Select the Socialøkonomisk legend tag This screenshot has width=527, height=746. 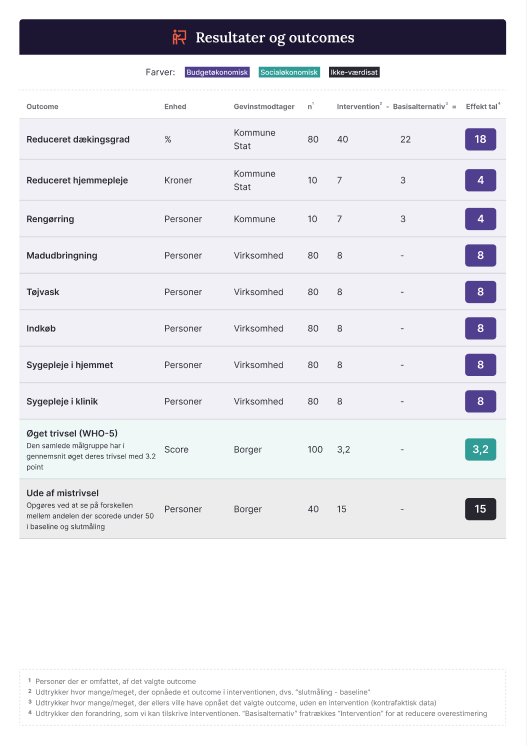click(x=289, y=72)
